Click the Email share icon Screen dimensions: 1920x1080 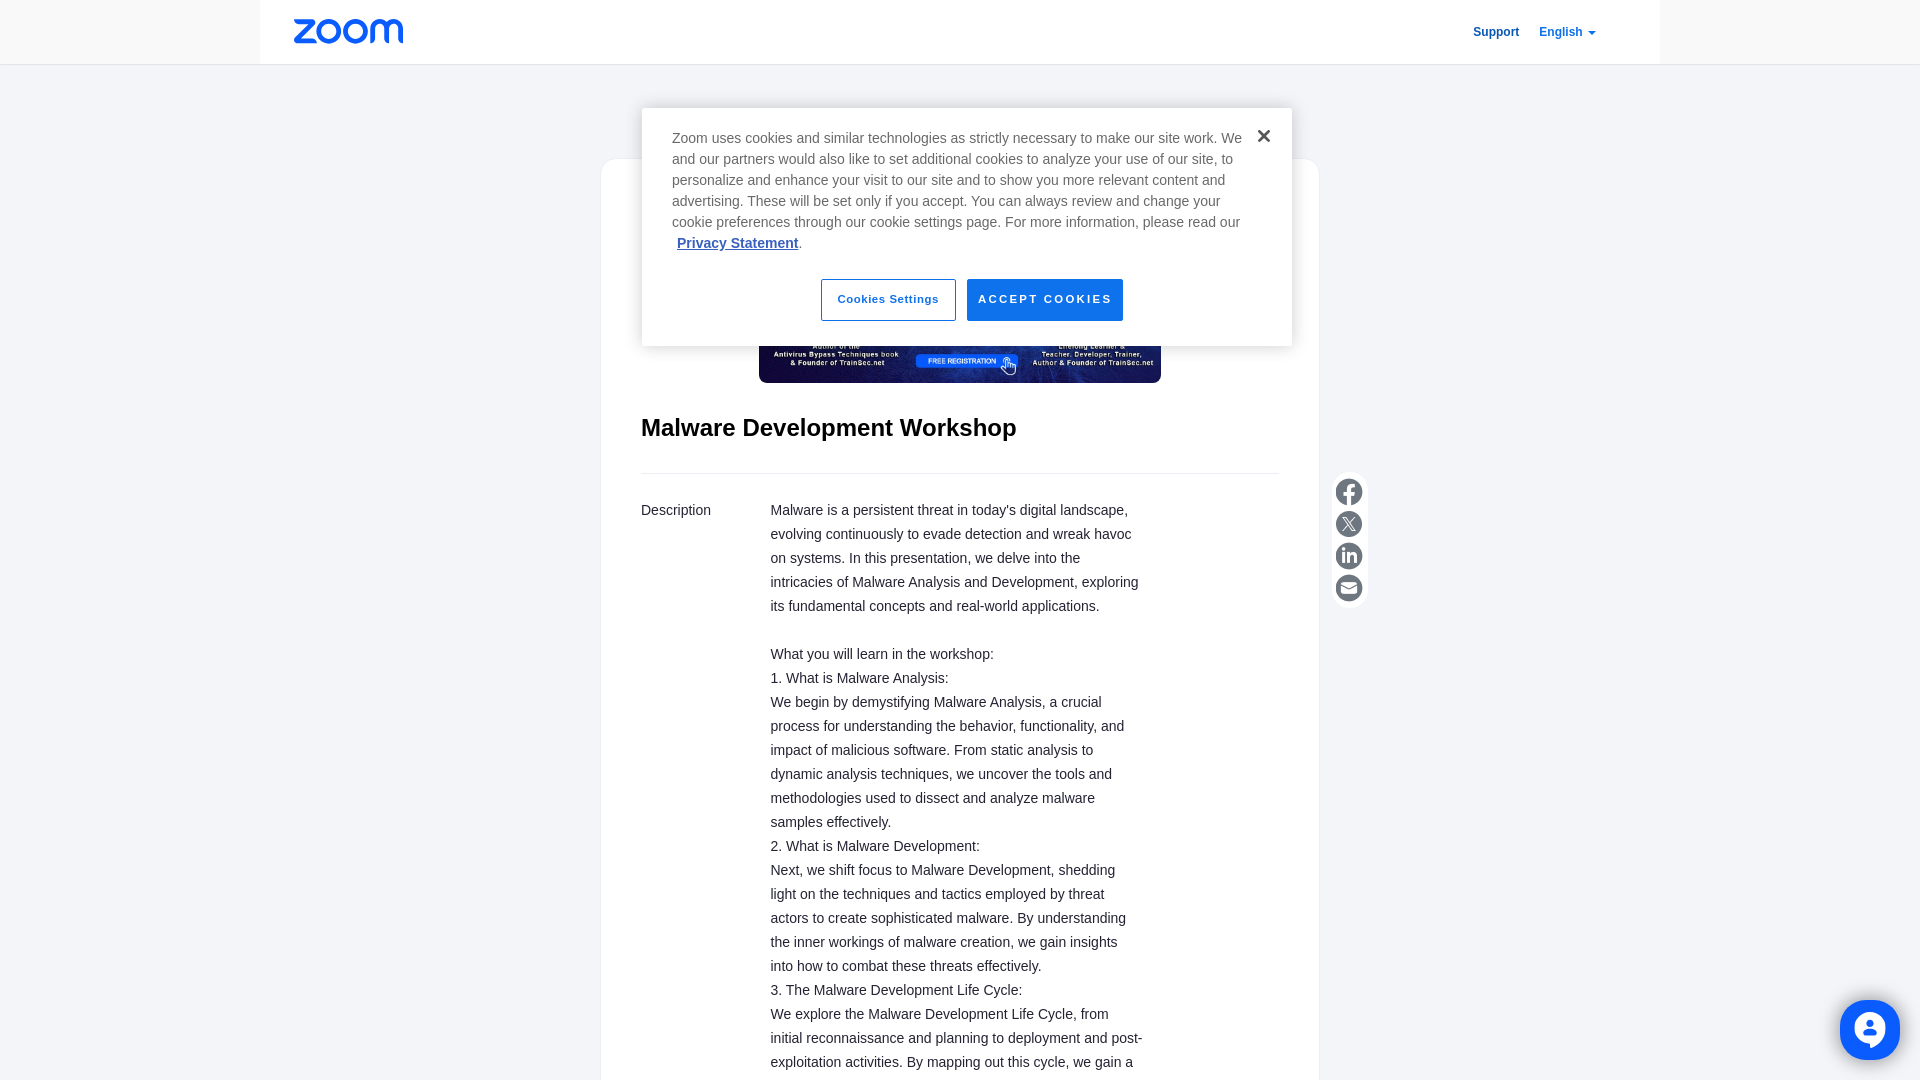coord(1348,587)
